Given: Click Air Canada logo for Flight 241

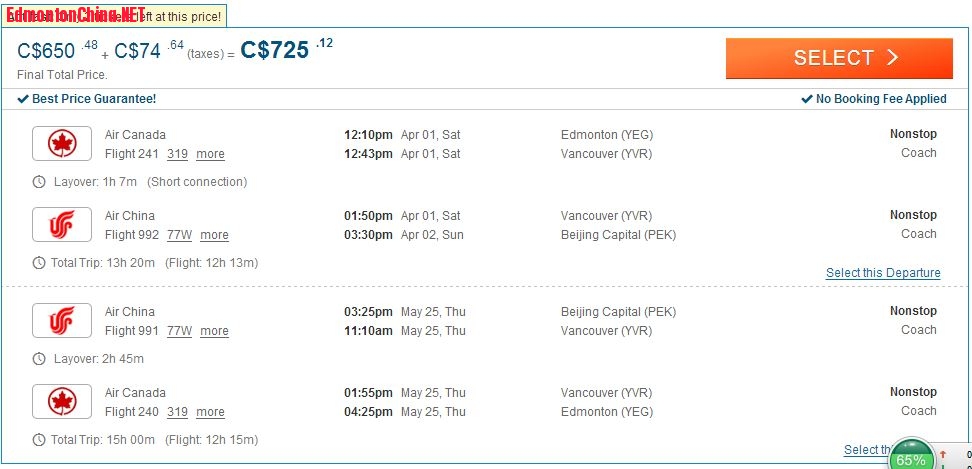Looking at the screenshot, I should pyautogui.click(x=62, y=144).
